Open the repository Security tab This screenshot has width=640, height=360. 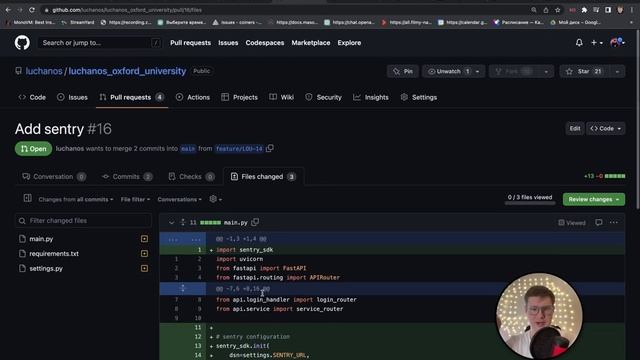[x=324, y=97]
